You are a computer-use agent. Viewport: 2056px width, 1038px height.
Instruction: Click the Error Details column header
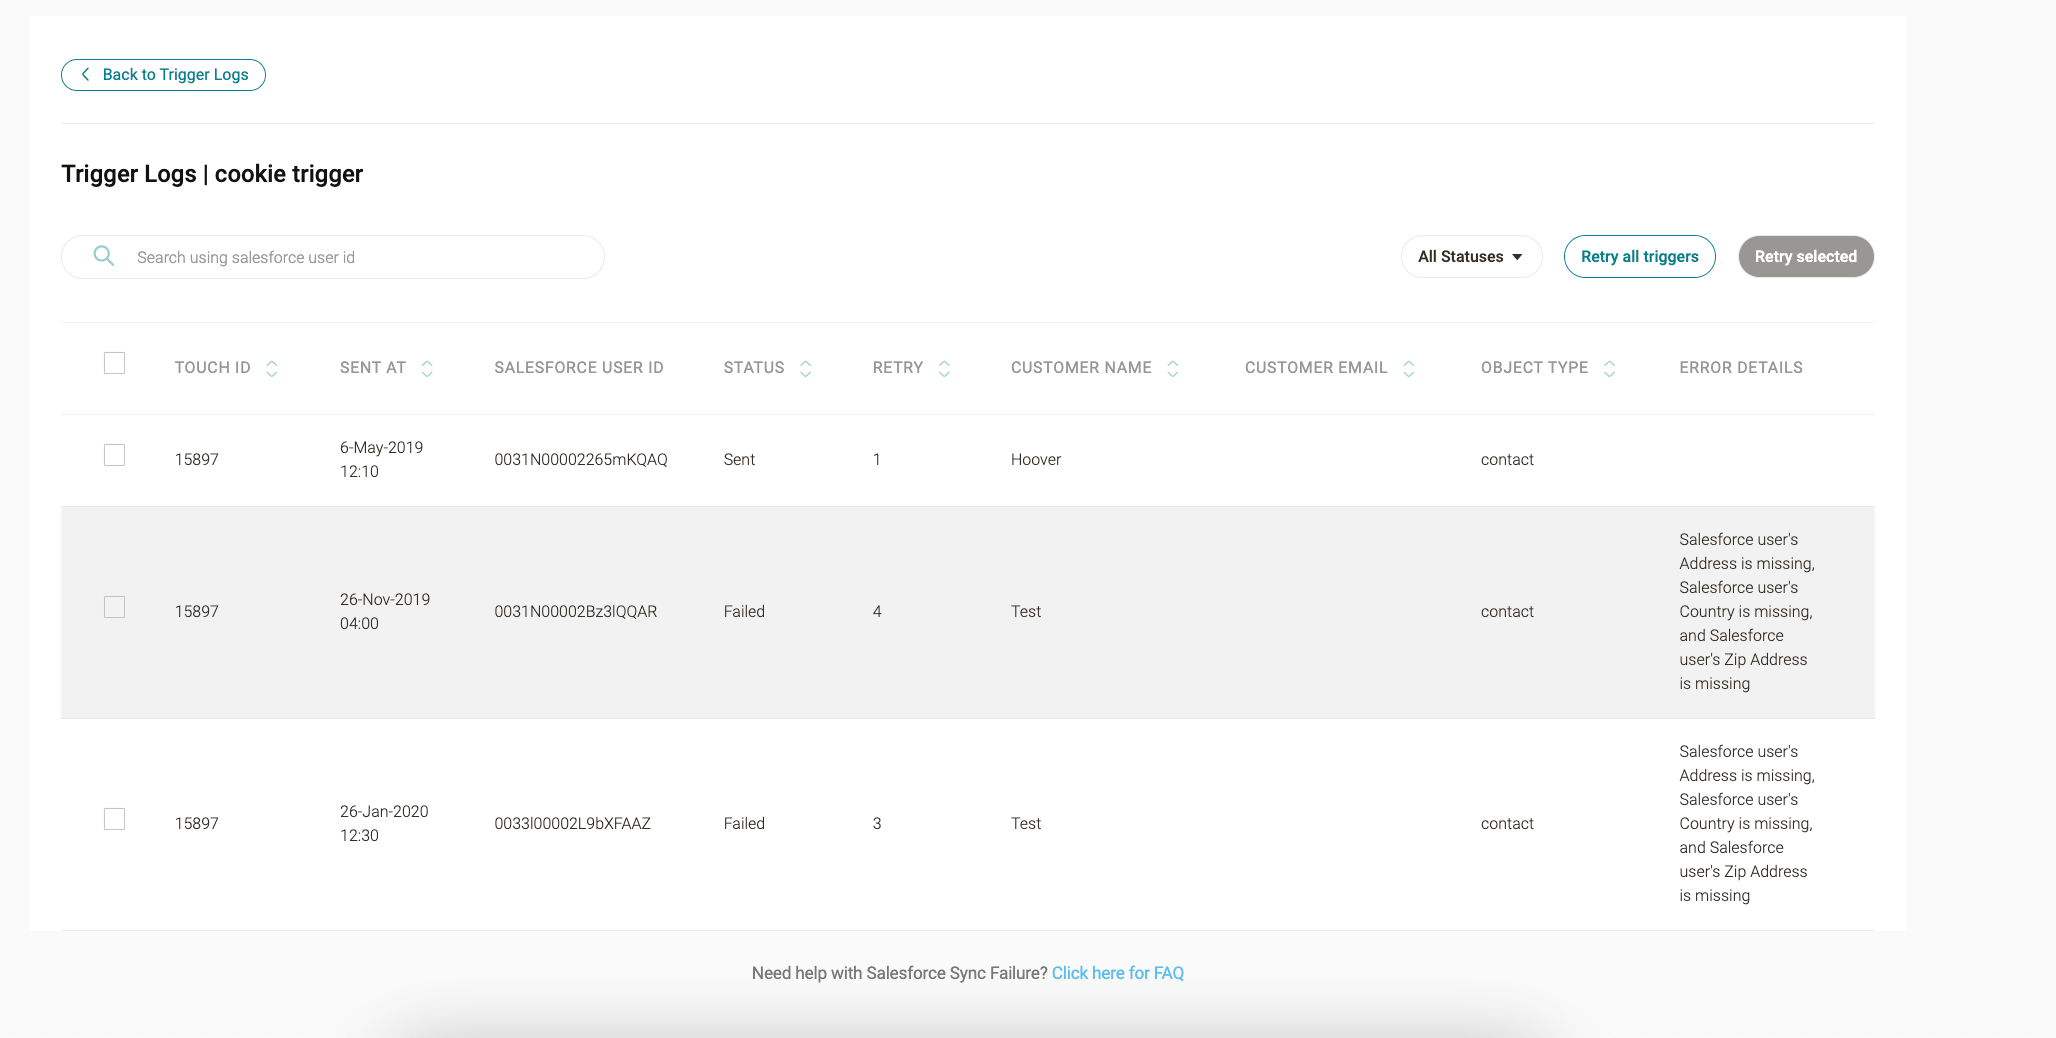[1740, 368]
